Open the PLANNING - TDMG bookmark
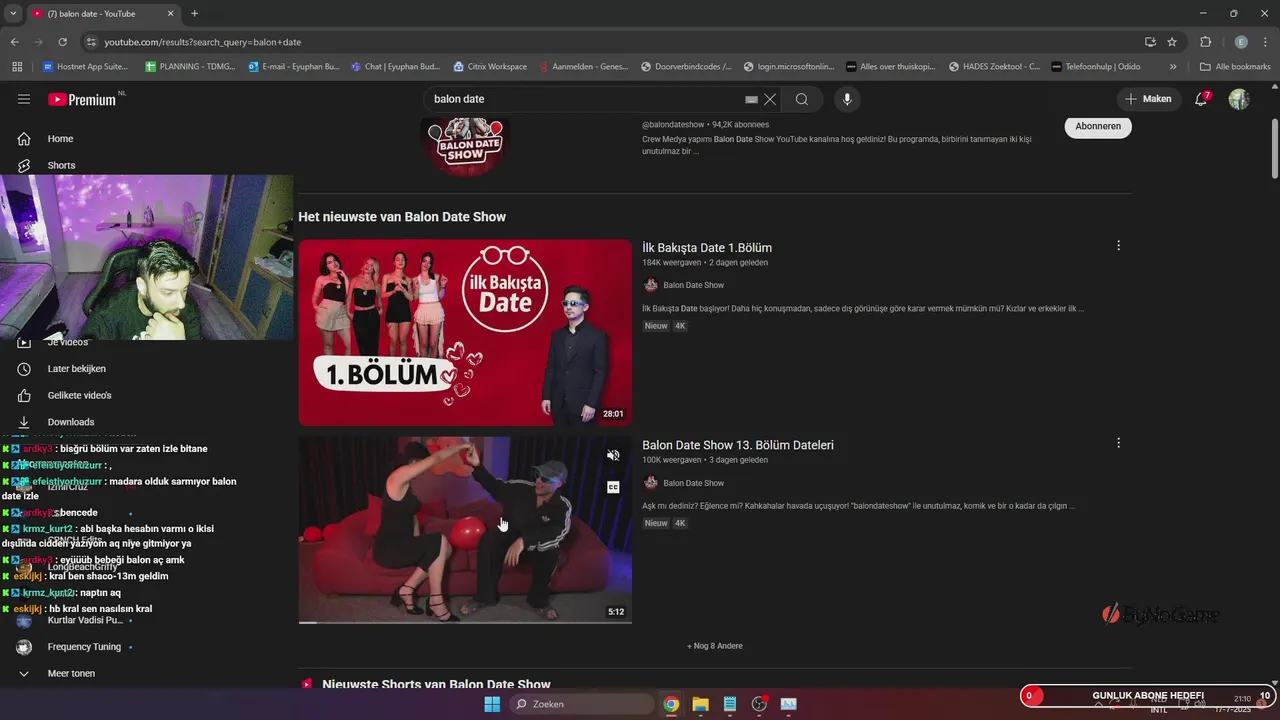Image resolution: width=1280 pixels, height=720 pixels. 190,67
